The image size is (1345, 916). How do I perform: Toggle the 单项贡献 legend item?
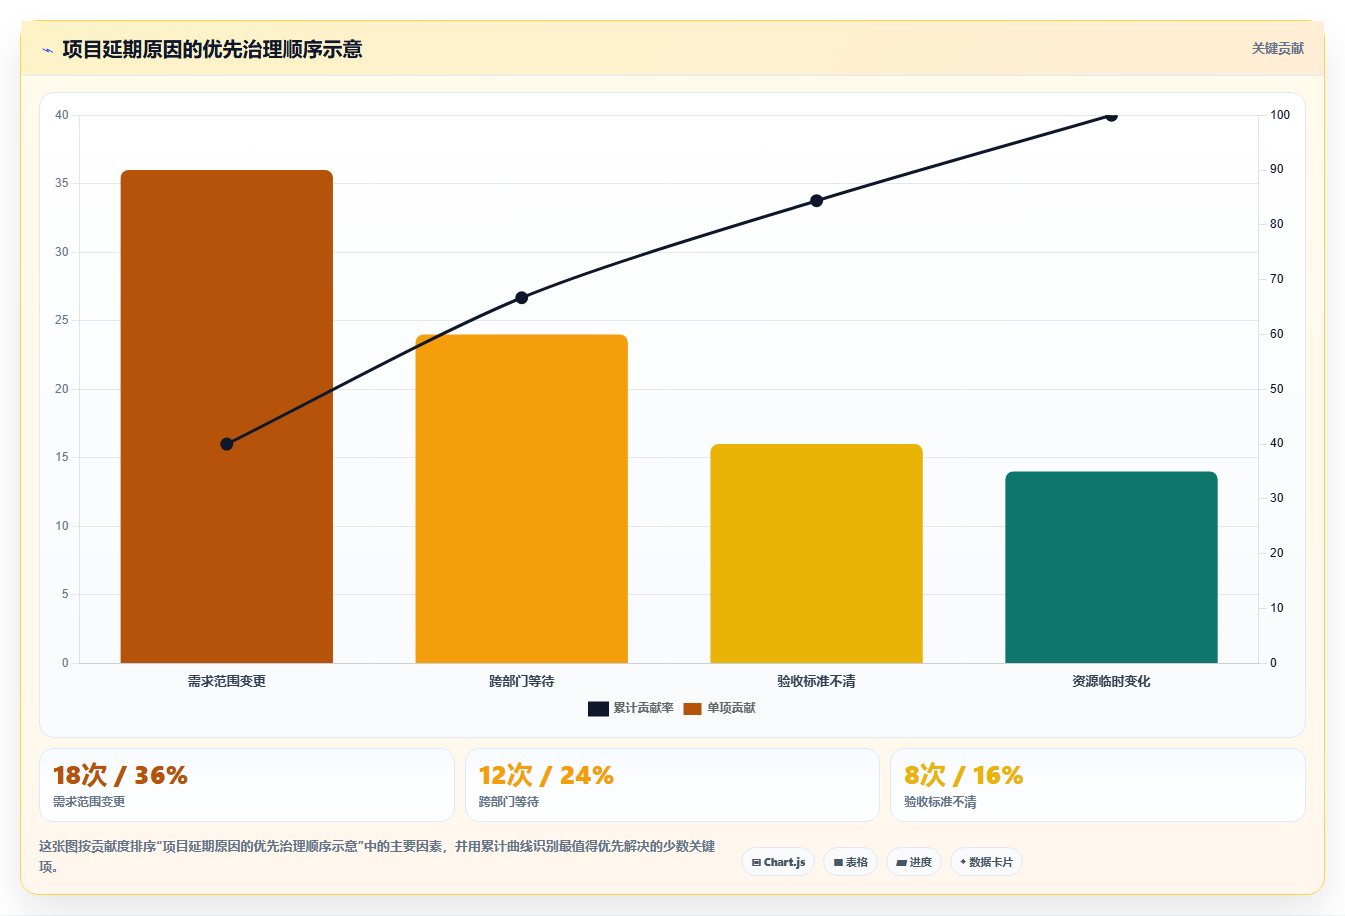(x=720, y=708)
